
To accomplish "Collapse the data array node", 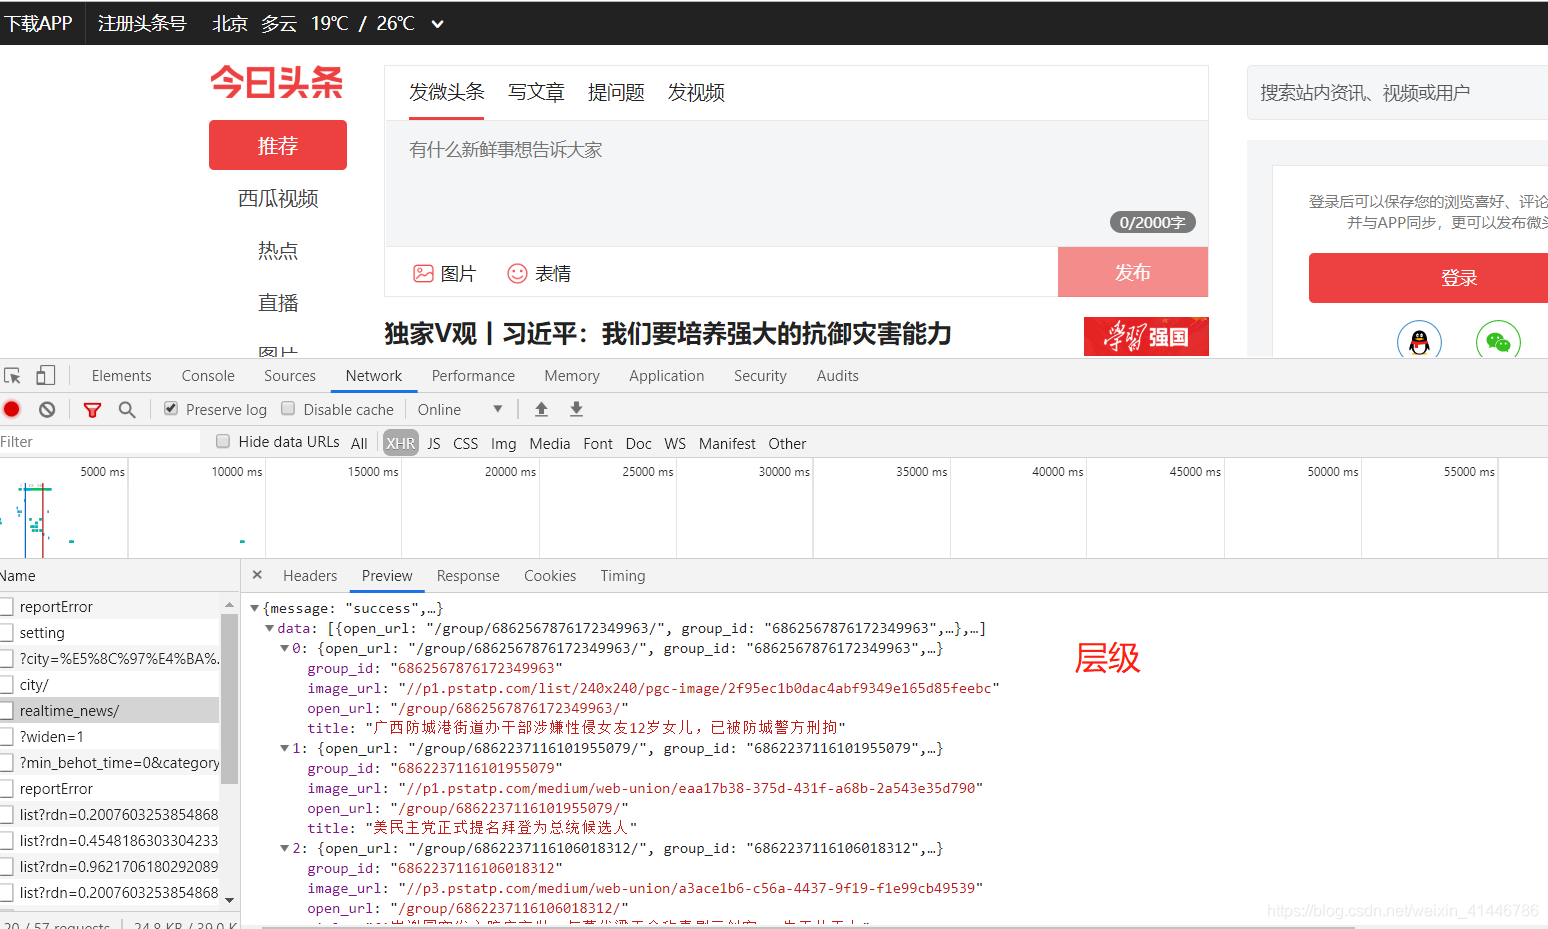I will 269,628.
